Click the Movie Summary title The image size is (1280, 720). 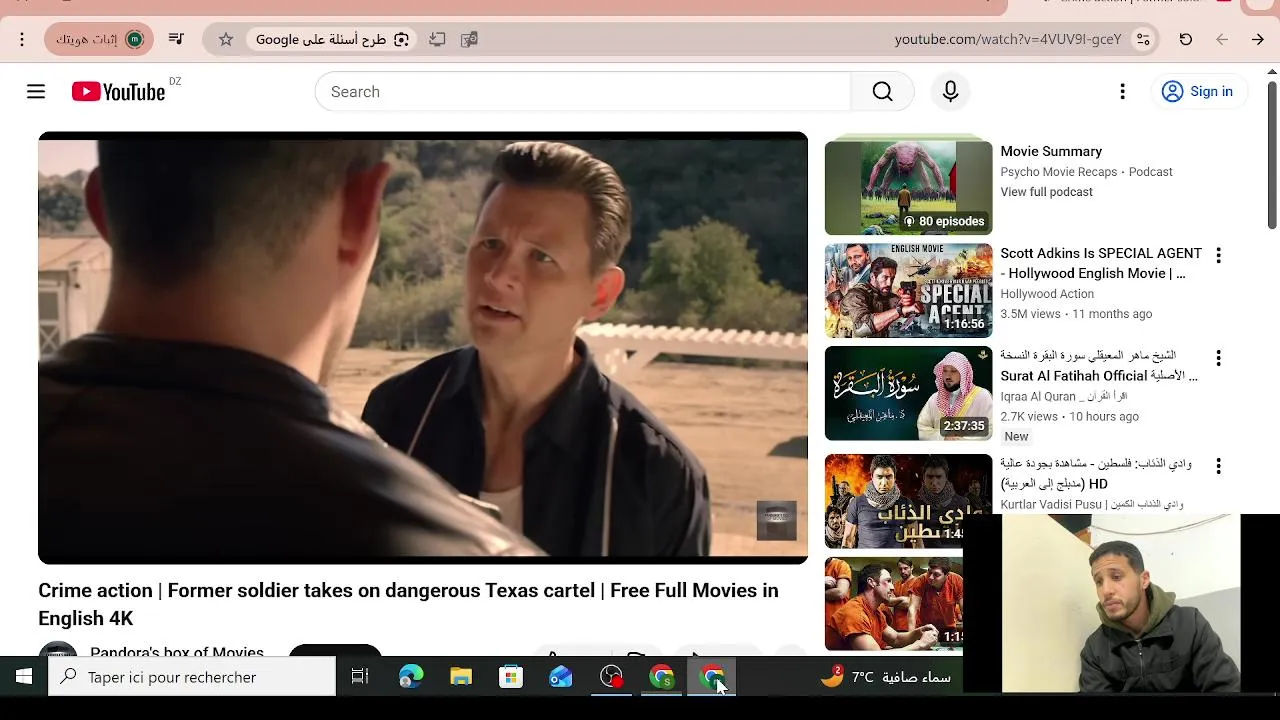tap(1051, 151)
